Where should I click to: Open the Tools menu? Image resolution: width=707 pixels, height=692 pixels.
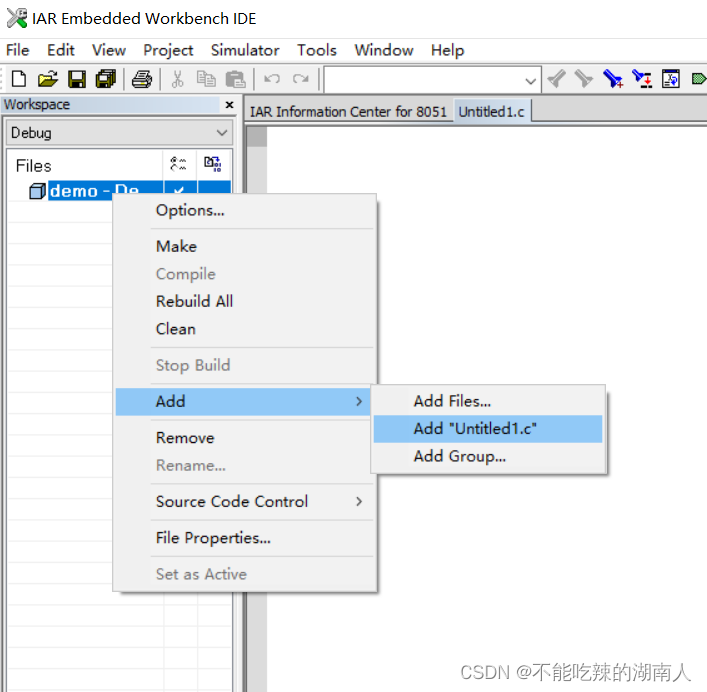click(x=317, y=50)
